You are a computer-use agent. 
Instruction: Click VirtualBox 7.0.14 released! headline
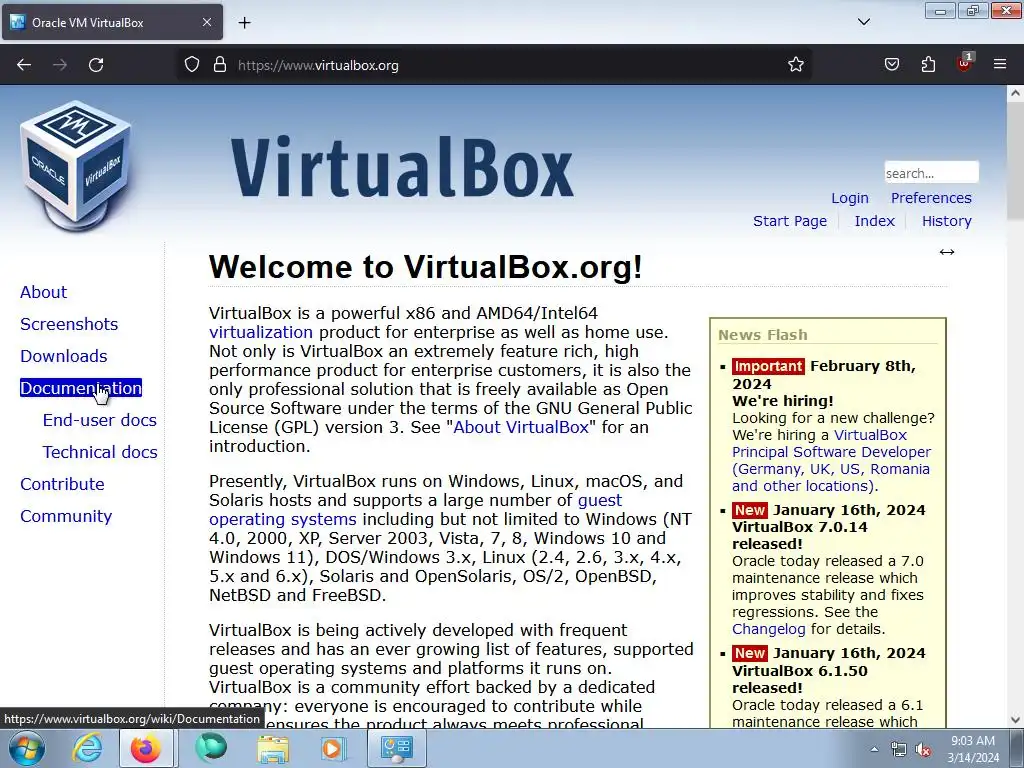[x=800, y=536]
